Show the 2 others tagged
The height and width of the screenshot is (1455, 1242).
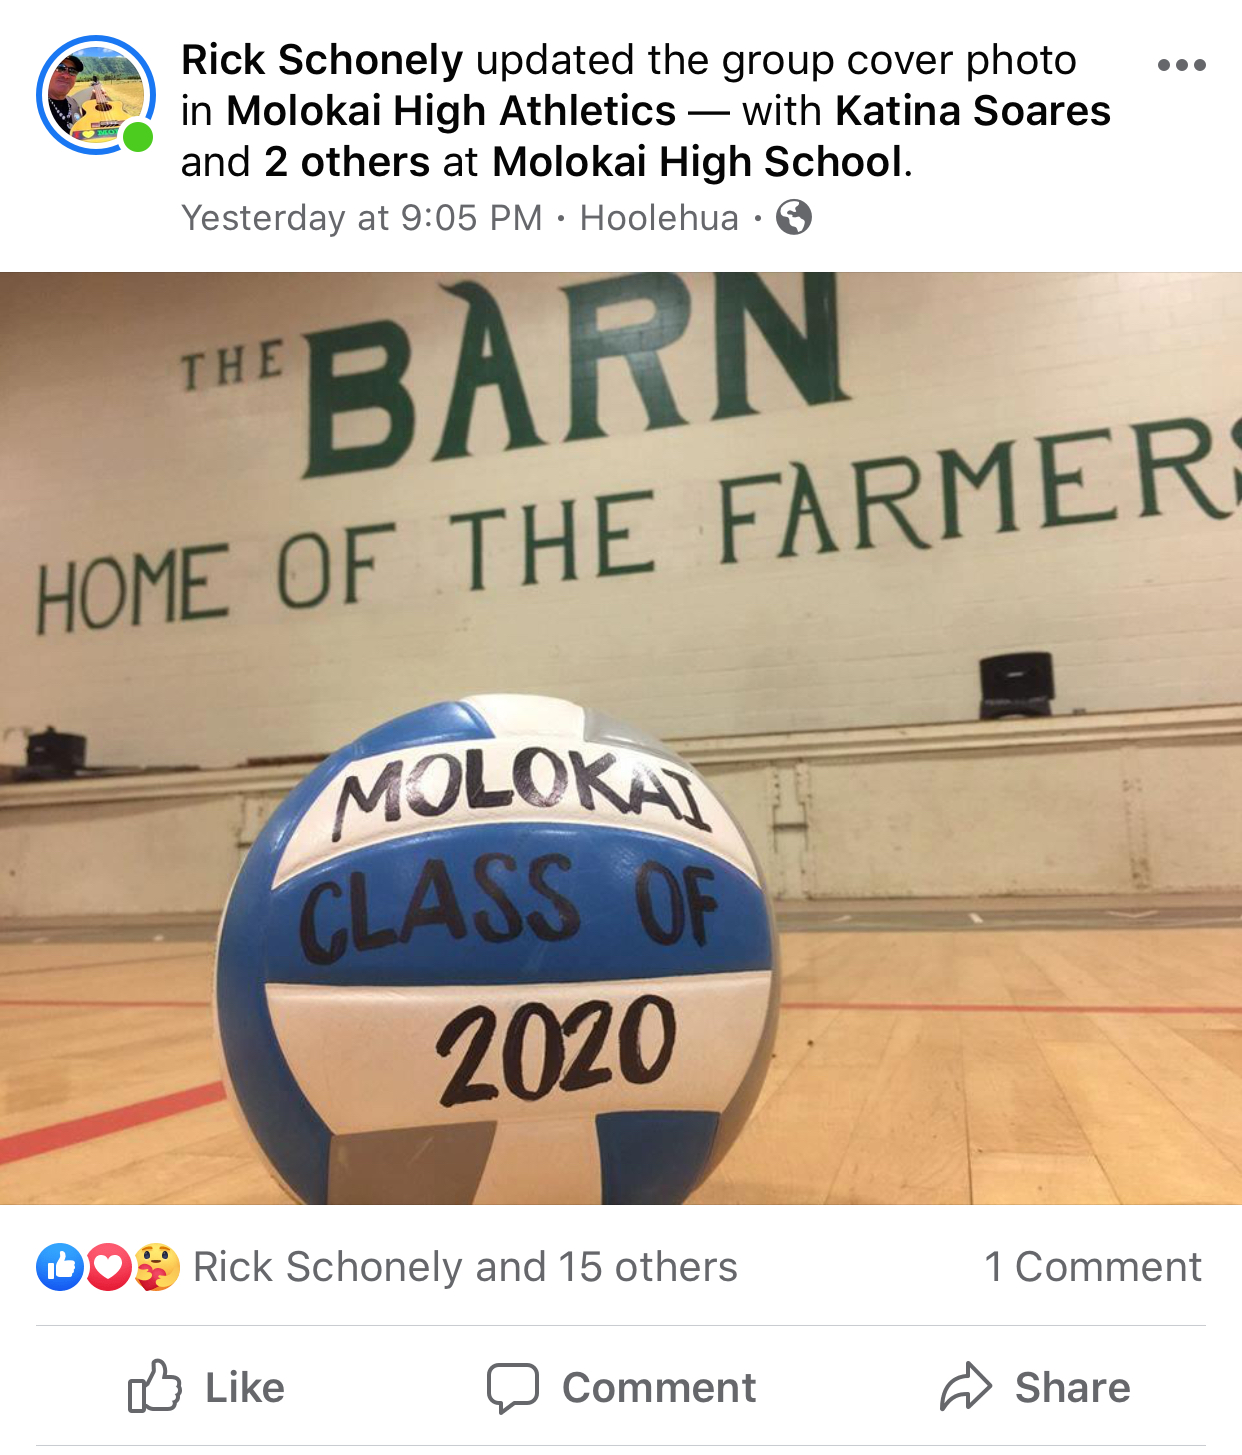click(347, 162)
